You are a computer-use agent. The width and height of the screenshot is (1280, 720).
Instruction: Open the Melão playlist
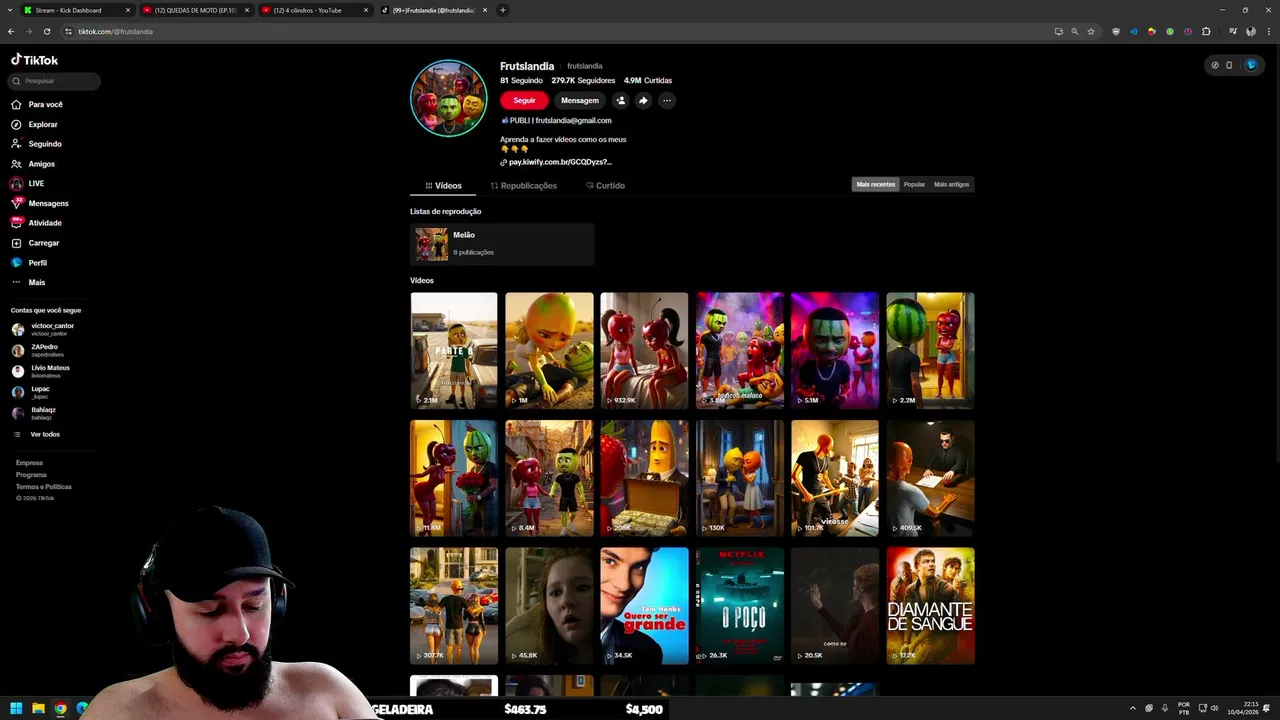point(502,244)
